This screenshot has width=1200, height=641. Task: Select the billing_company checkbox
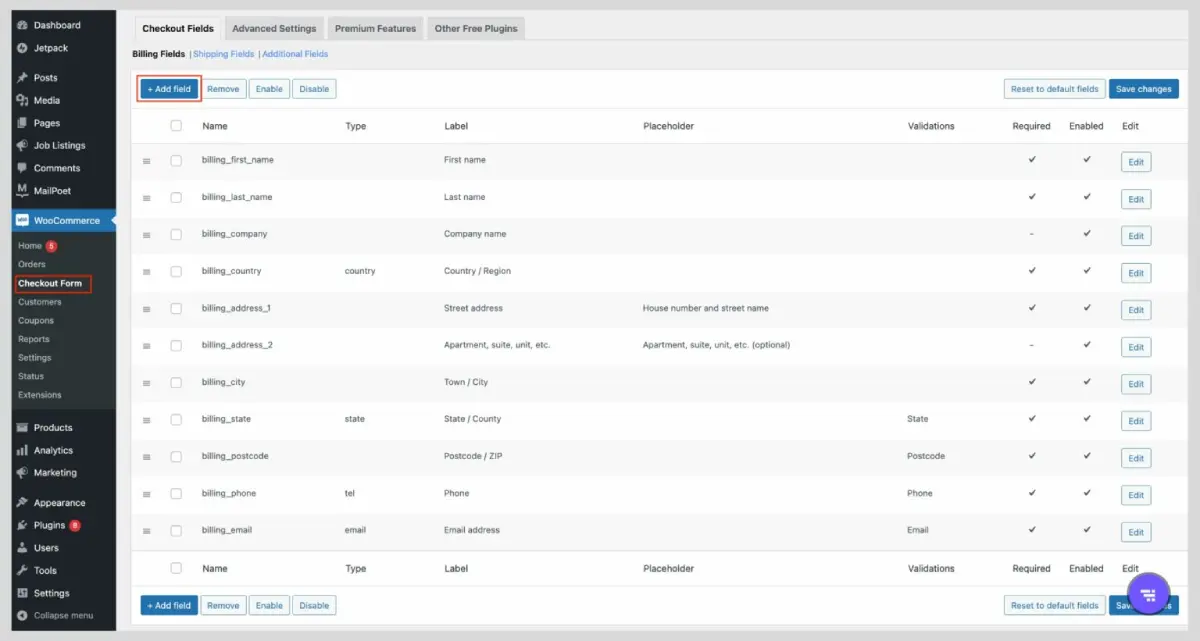pos(176,234)
